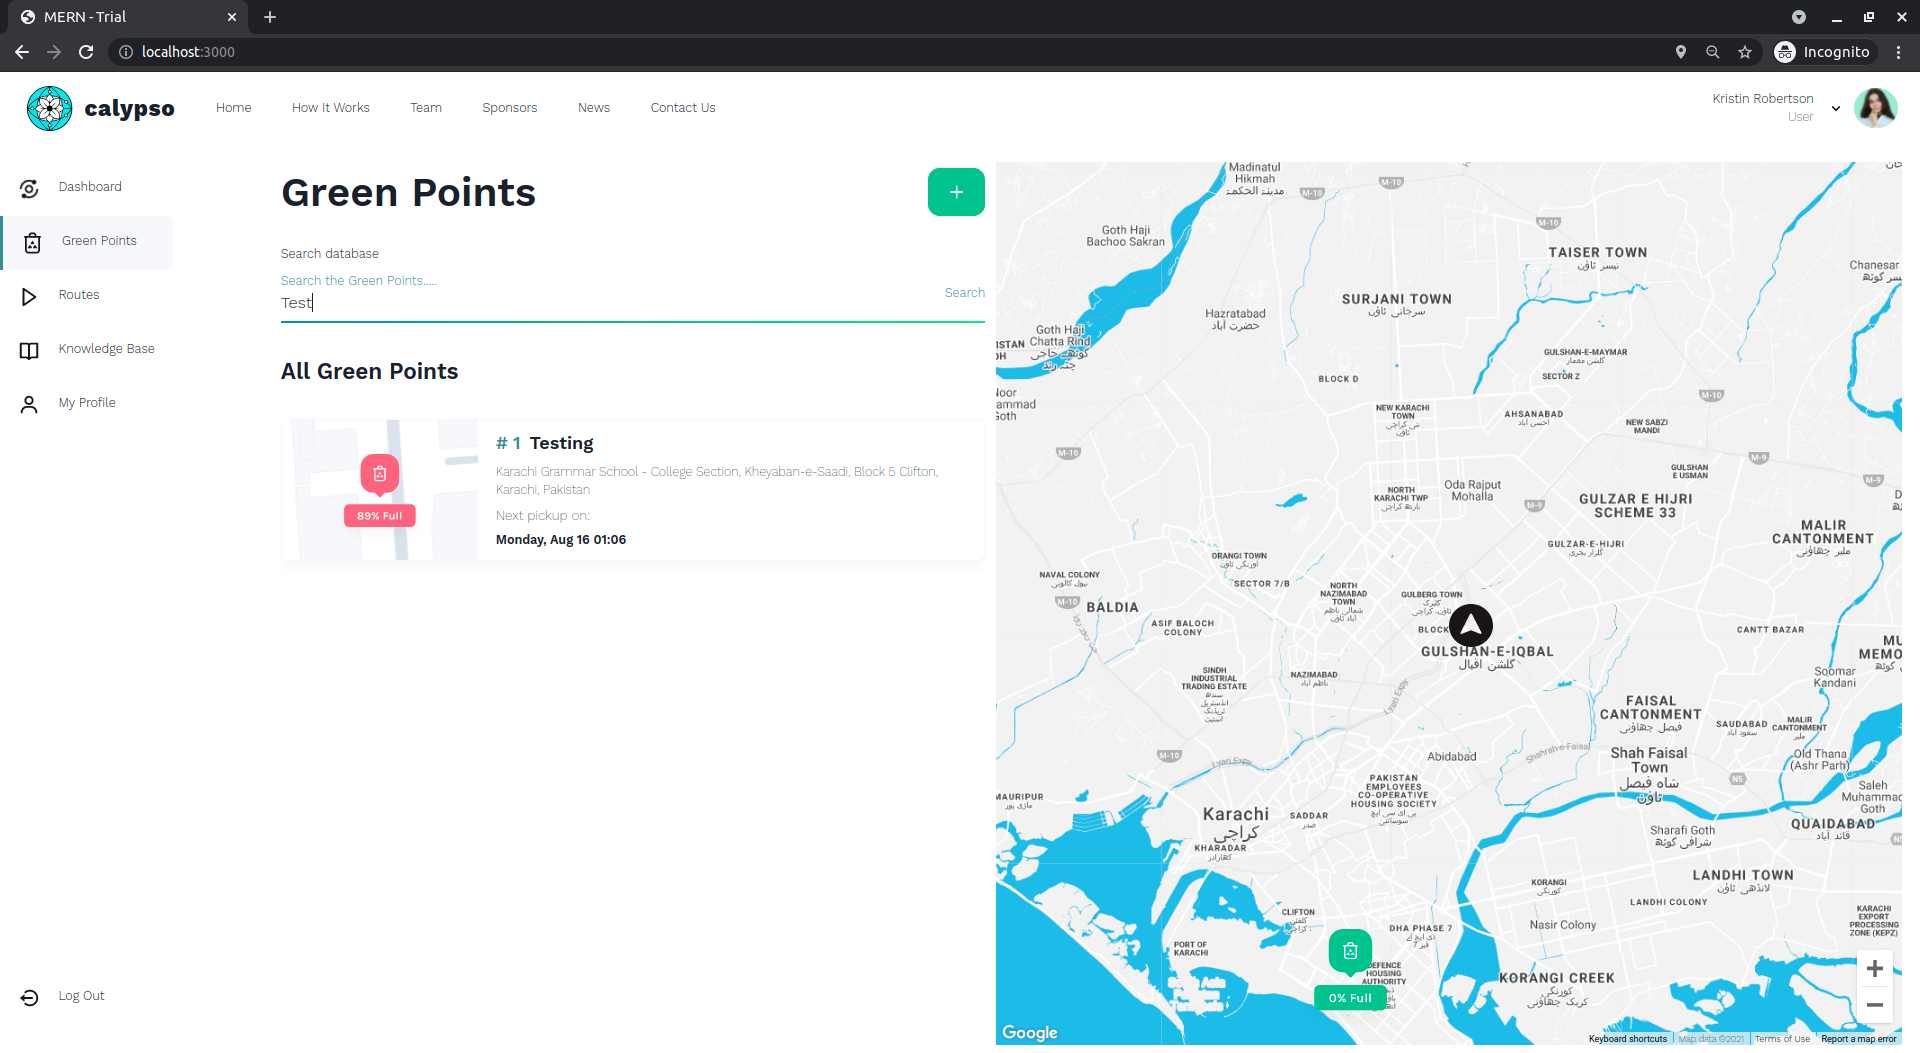Click the green bin marker on the map
The image size is (1920, 1053).
(x=1350, y=951)
